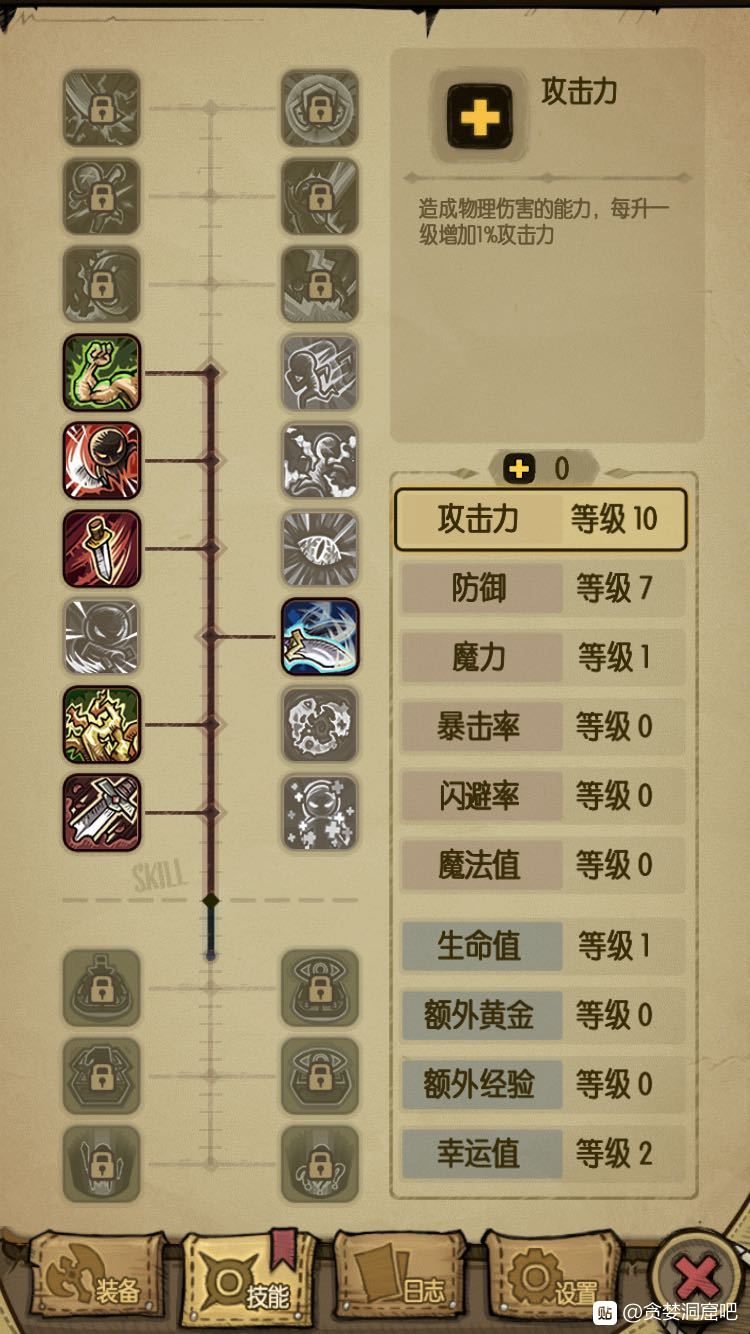The width and height of the screenshot is (750, 1334).
Task: Select the gray sparkle figure skill icon
Action: pos(320,813)
